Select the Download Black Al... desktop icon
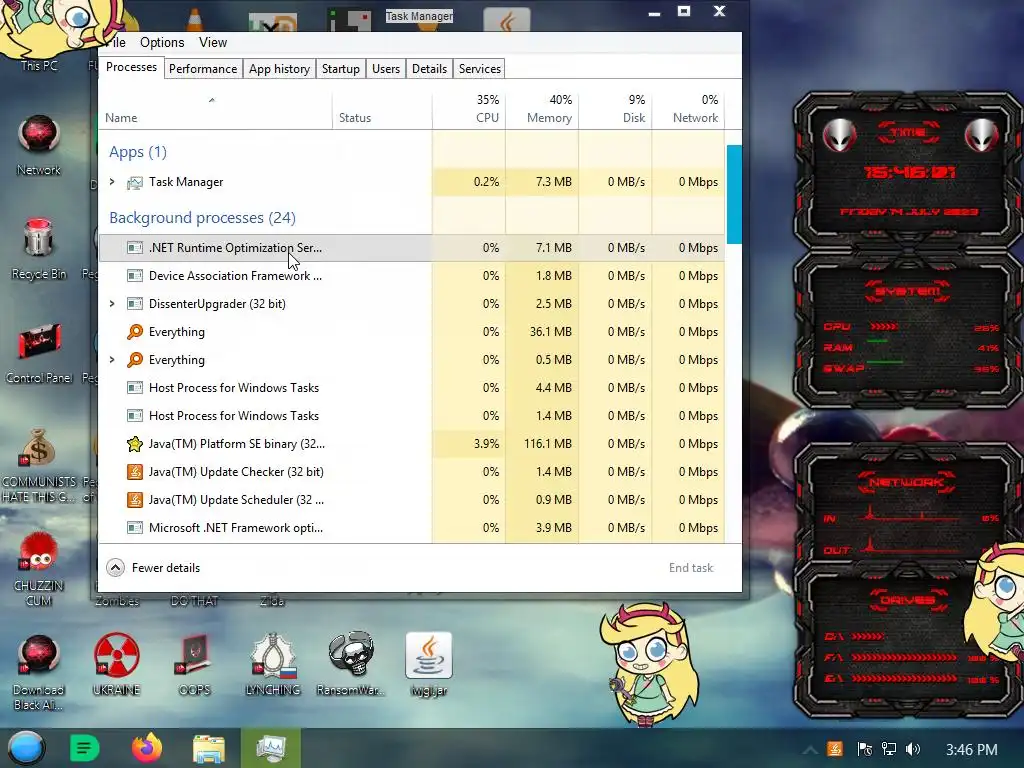1024x768 pixels. coord(39,673)
